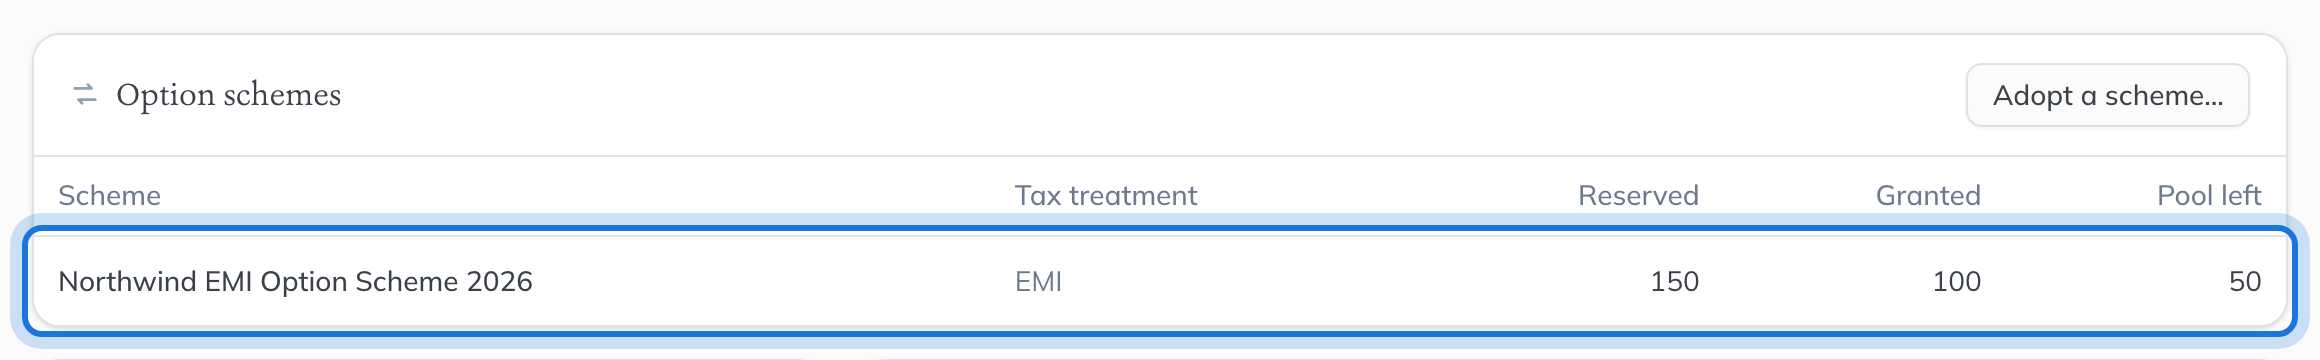Click the pool left value 50
The image size is (2320, 360).
pos(2245,282)
